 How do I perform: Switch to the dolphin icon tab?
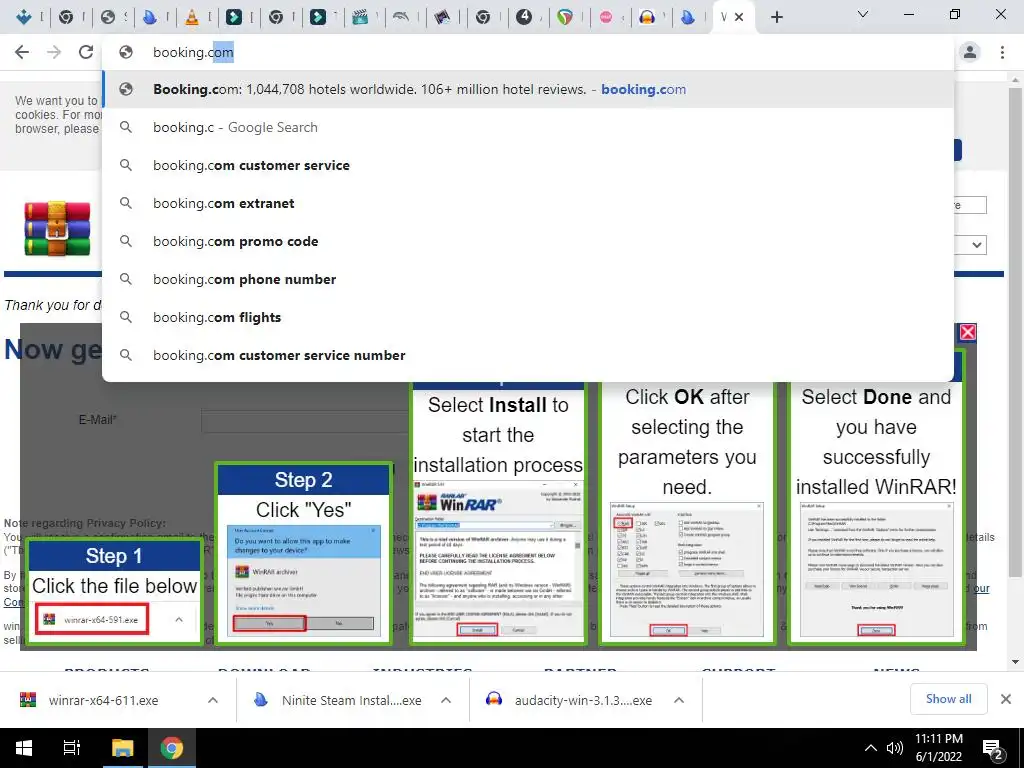(400, 17)
